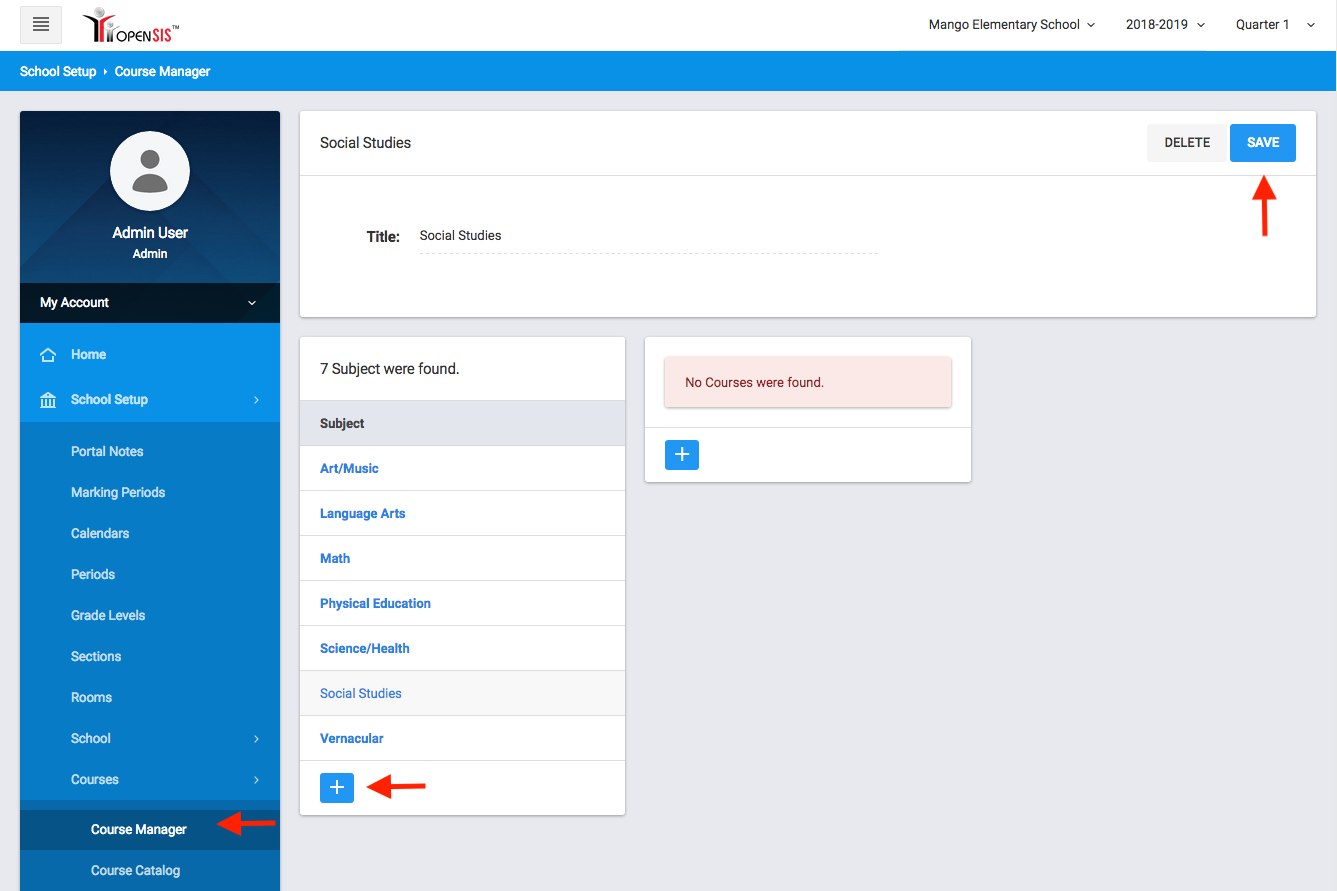
Task: Open Mango Elementary School dropdown
Action: (x=1011, y=25)
